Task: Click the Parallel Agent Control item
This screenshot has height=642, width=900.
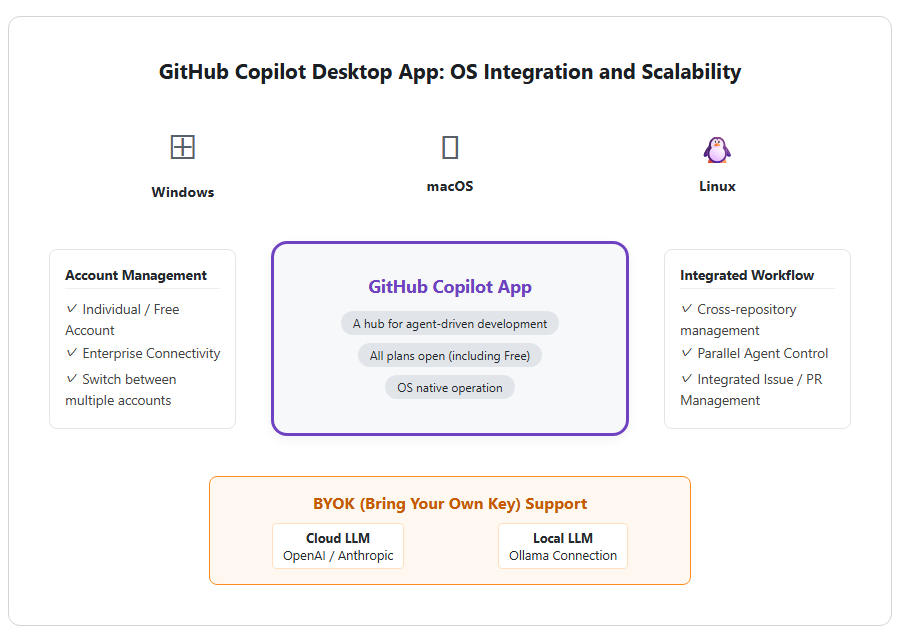Action: pos(754,353)
